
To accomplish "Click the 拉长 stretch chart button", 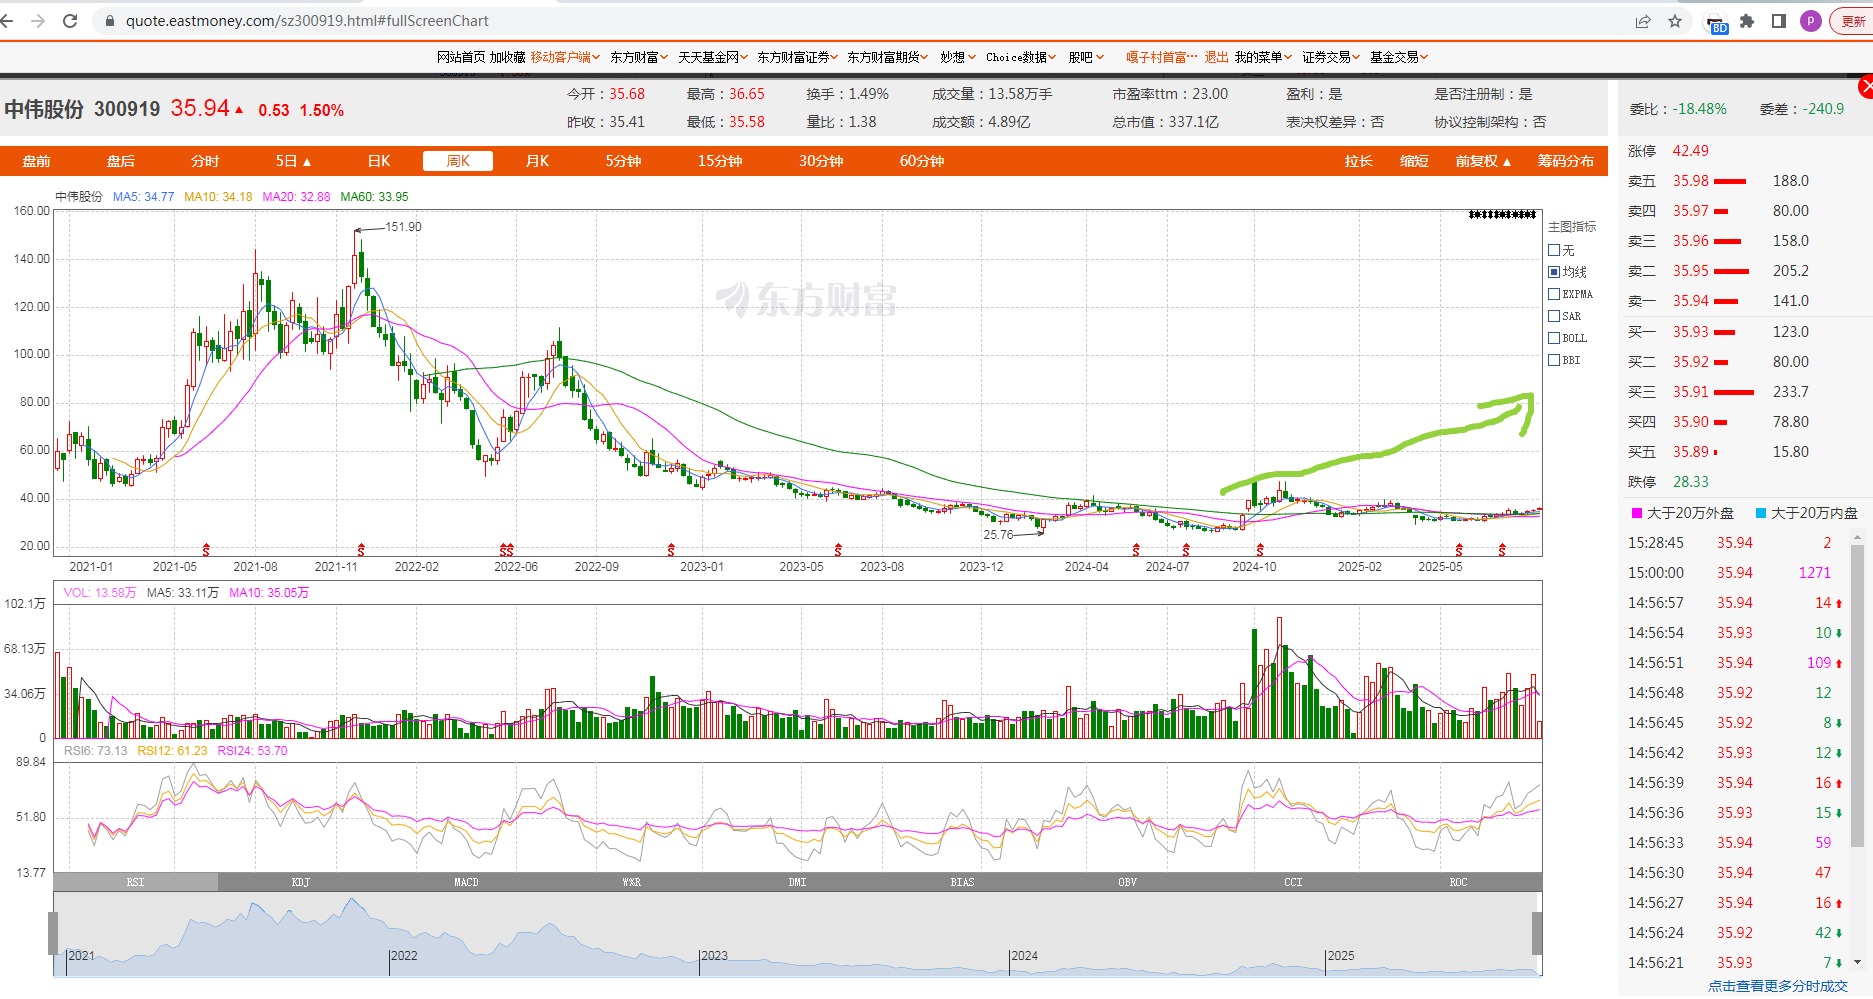I will click(1358, 161).
